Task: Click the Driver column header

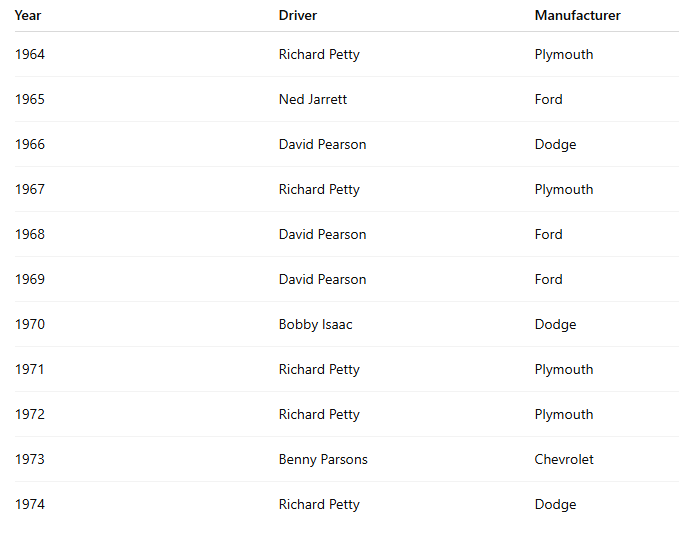Action: tap(298, 16)
